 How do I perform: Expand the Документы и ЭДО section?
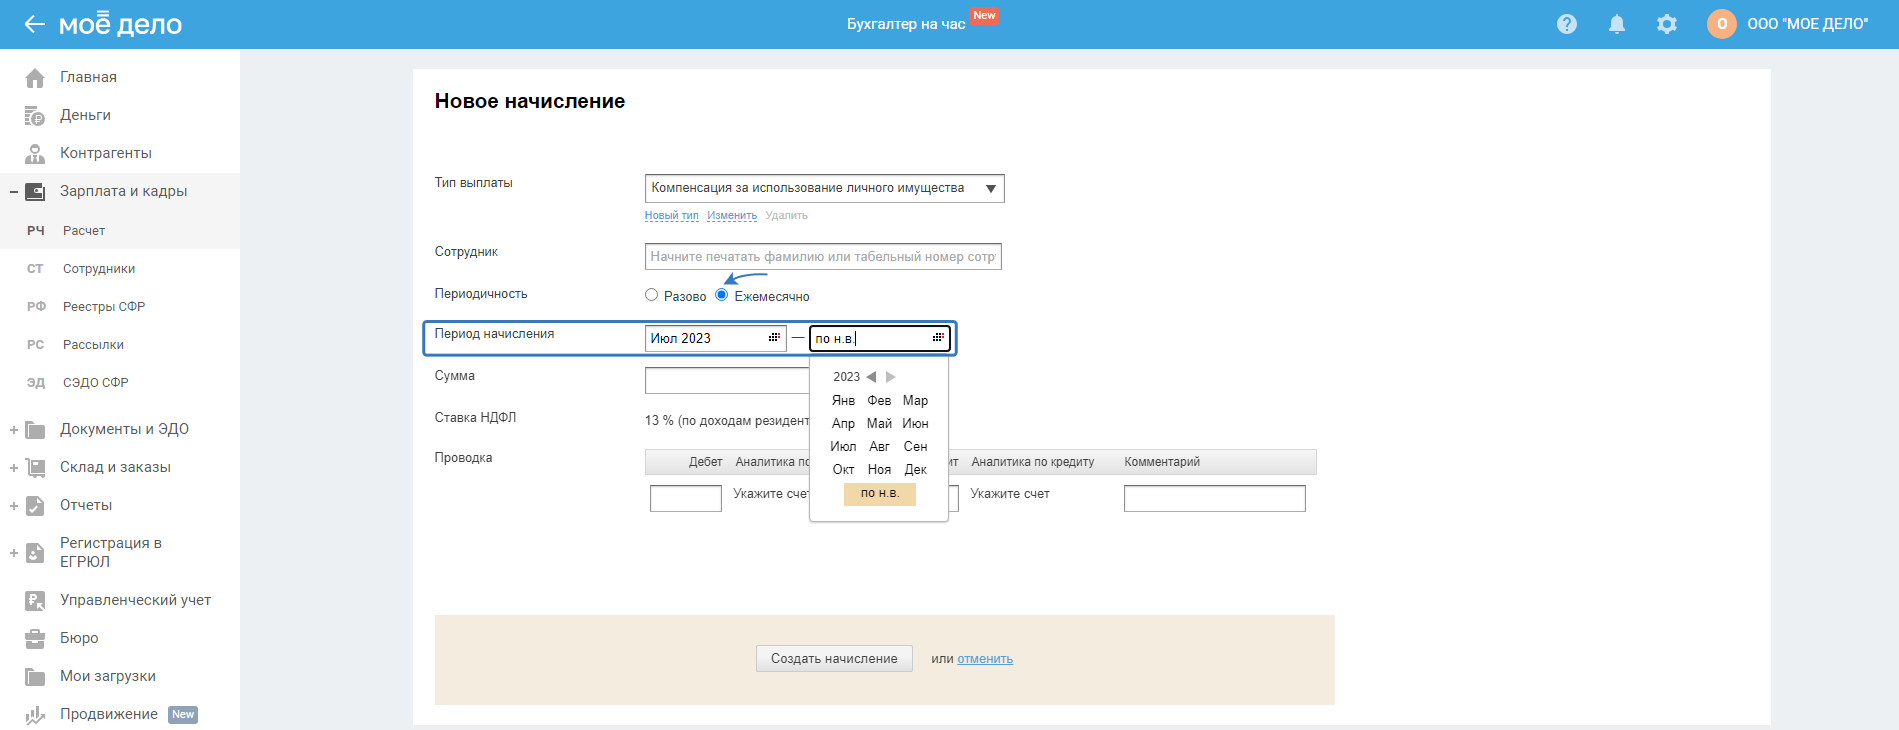tap(14, 430)
